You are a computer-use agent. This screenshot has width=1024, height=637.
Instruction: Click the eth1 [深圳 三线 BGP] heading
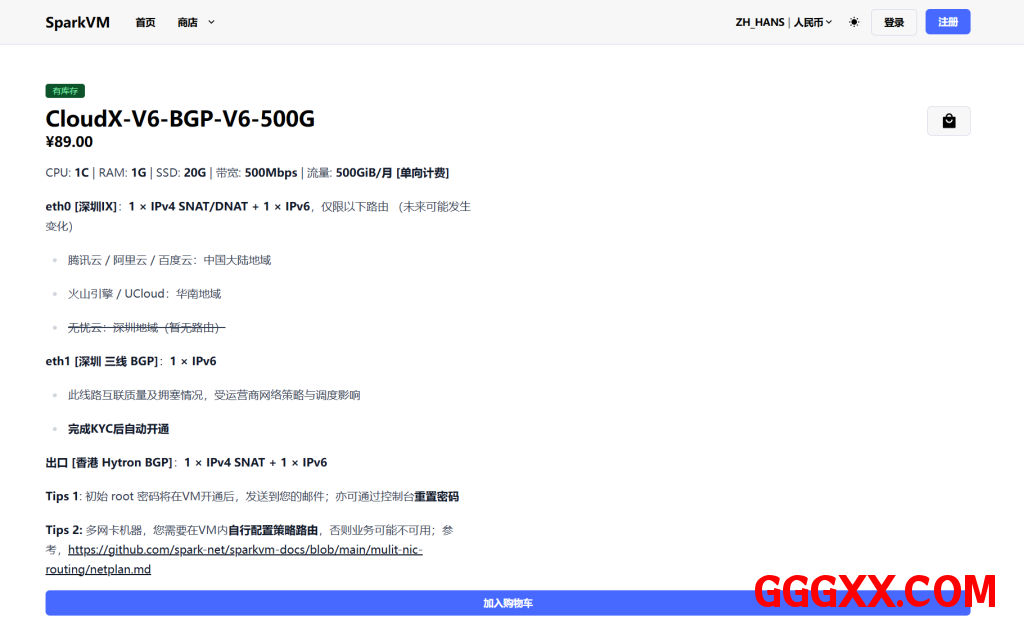click(x=101, y=361)
